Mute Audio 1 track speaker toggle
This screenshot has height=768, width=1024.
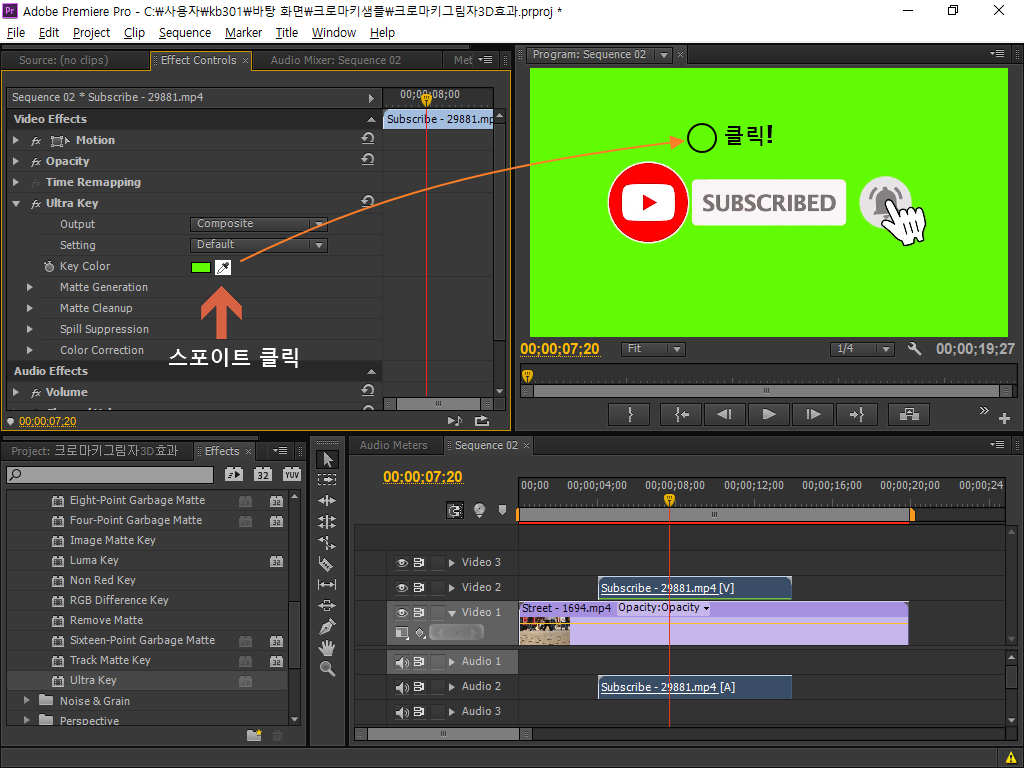click(402, 662)
